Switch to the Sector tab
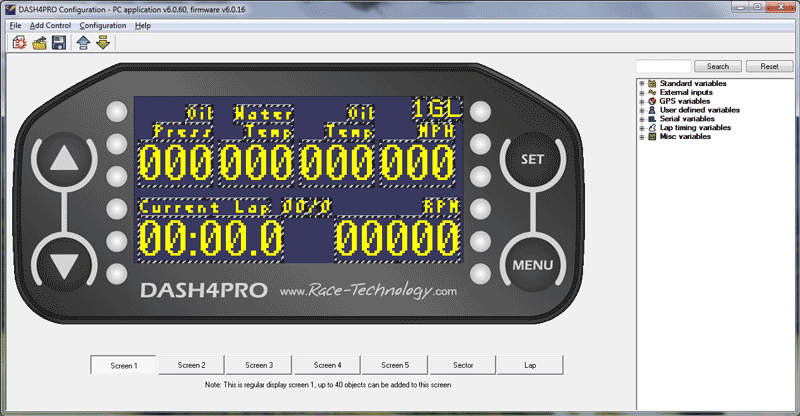800x416 pixels. (463, 365)
